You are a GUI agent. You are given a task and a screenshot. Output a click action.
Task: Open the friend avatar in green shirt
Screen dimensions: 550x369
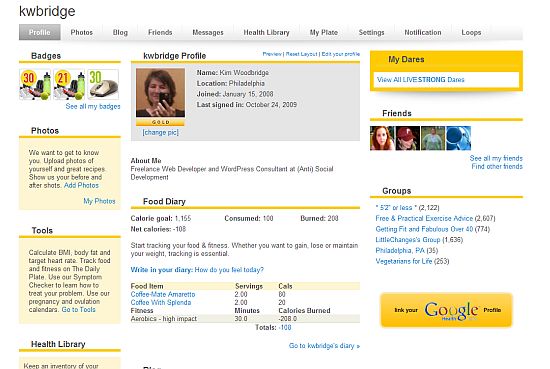[x=433, y=138]
